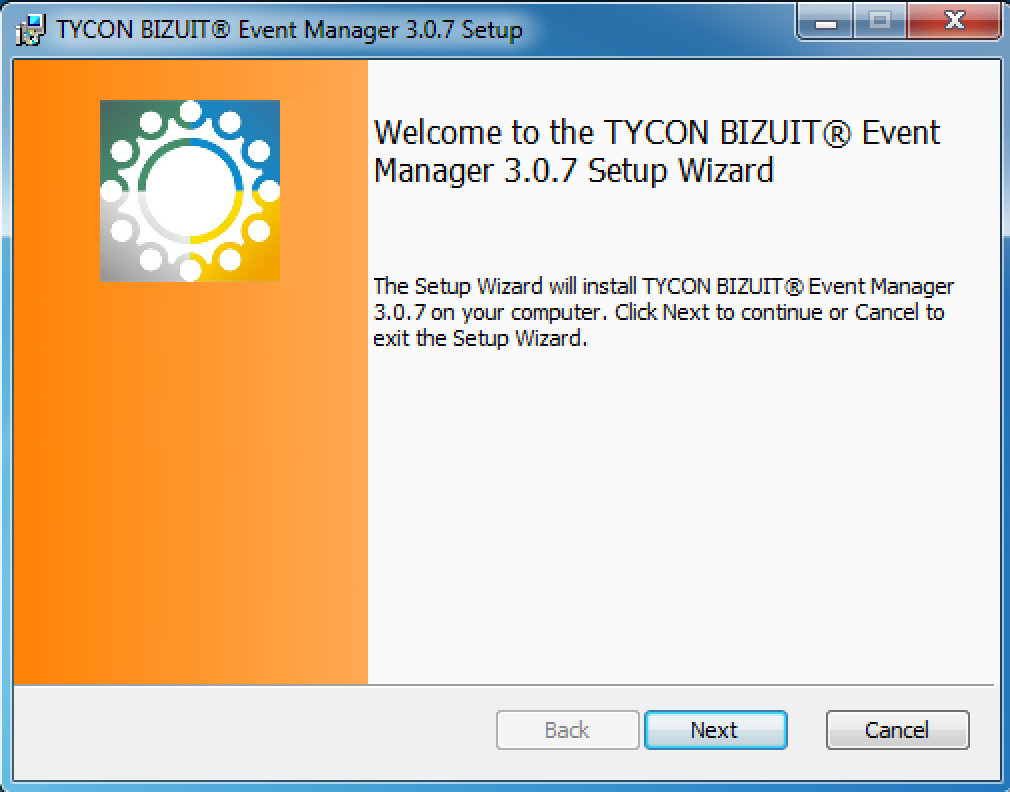Click the disabled Back button
The width and height of the screenshot is (1010, 792).
click(567, 730)
